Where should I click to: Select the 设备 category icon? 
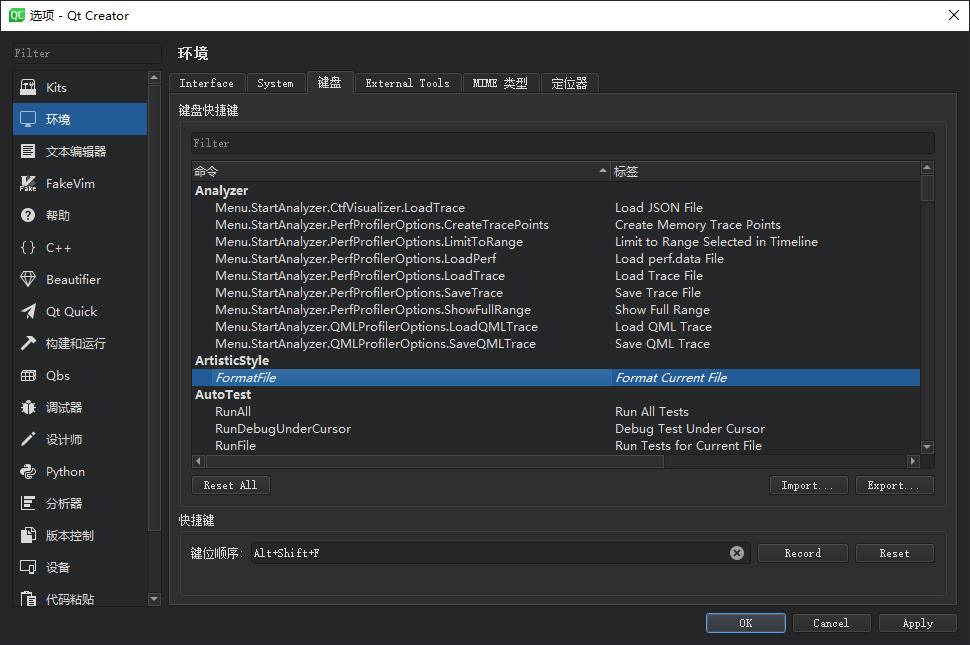tap(28, 568)
